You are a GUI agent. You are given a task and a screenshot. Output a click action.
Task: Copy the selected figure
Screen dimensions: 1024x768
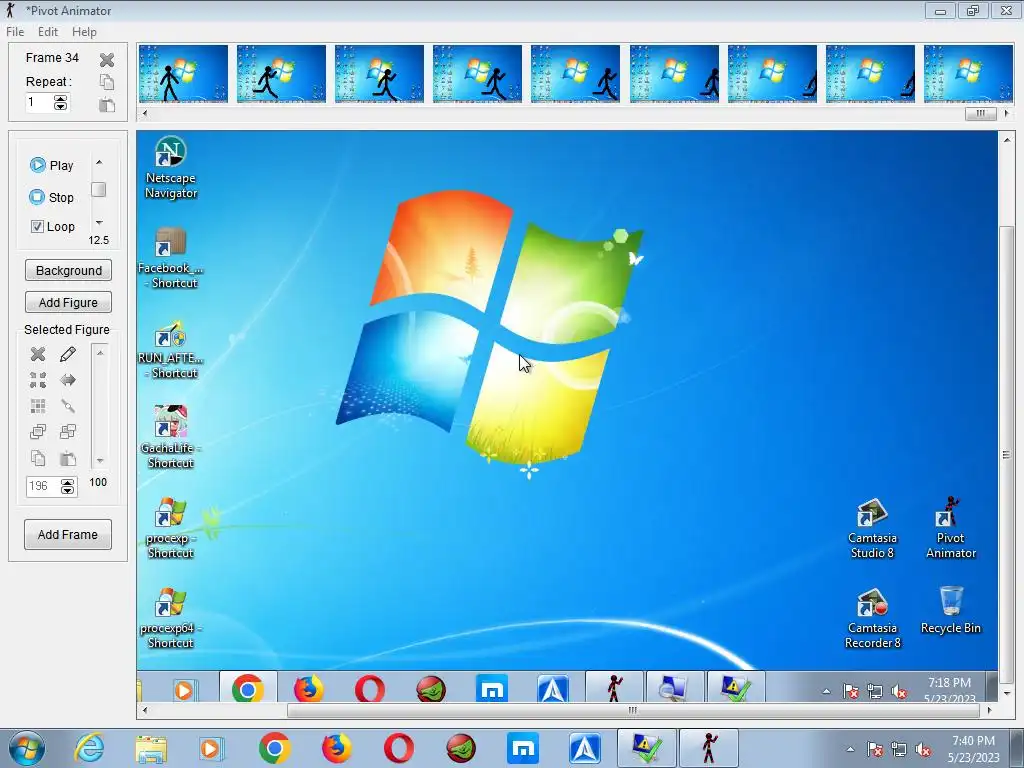(x=38, y=458)
